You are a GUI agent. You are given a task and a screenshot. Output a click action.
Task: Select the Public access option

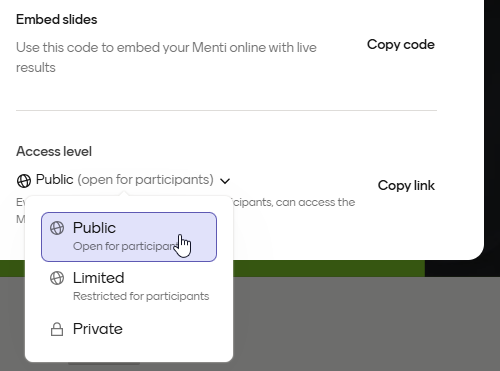point(129,237)
